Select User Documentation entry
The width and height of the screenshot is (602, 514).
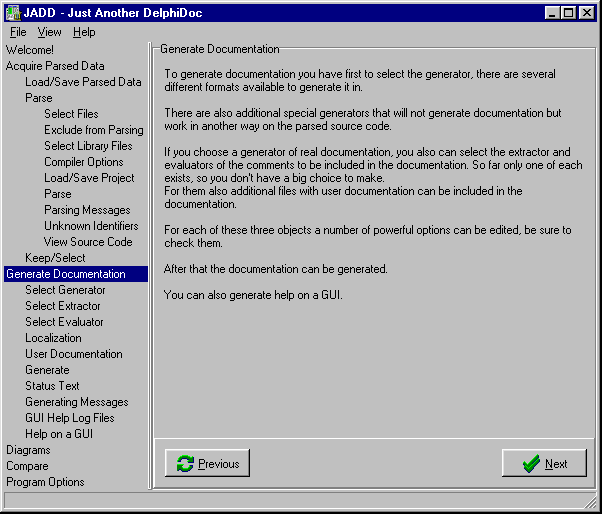point(74,354)
